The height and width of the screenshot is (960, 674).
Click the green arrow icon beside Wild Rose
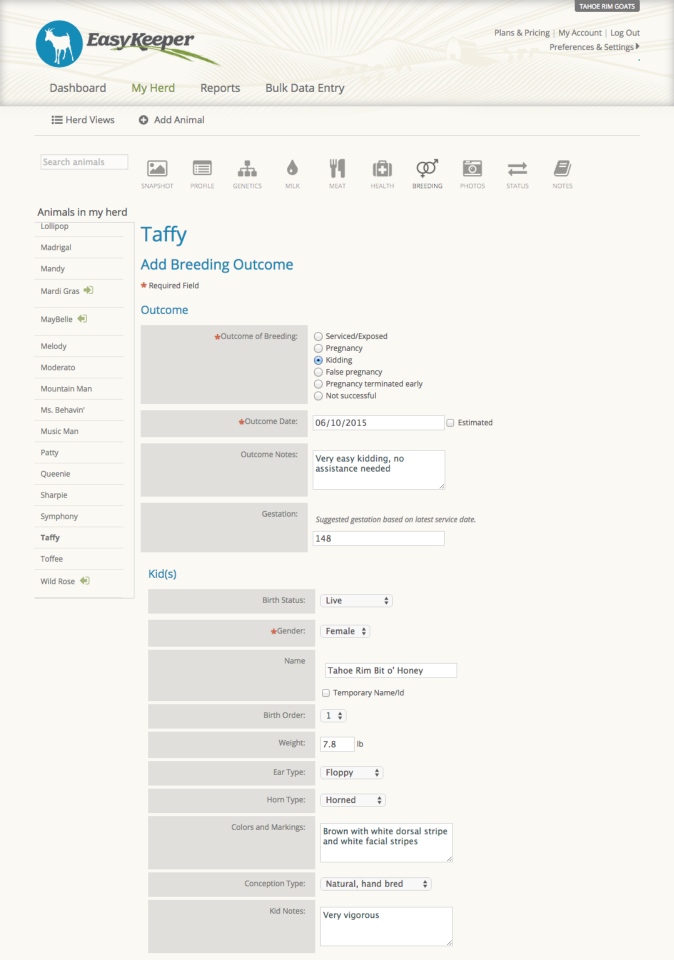coord(84,580)
